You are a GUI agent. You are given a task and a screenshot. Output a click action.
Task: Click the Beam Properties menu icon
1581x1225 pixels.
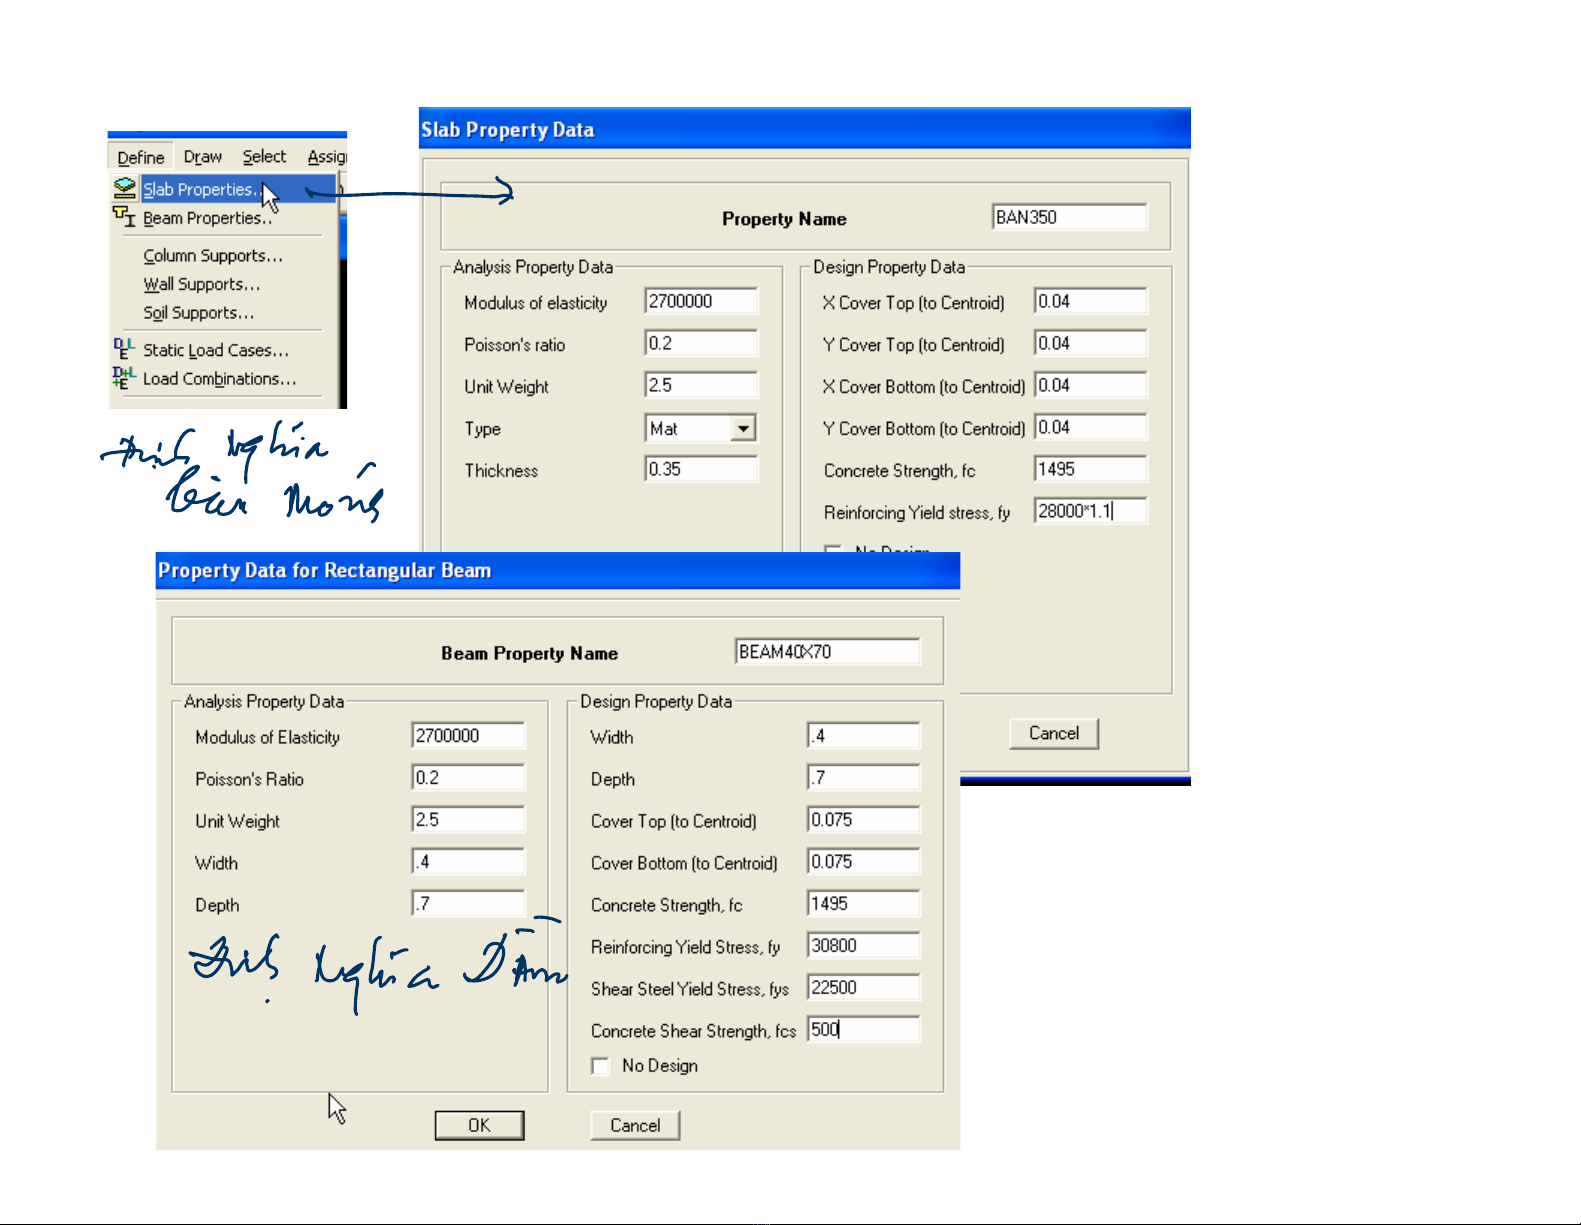tap(124, 217)
